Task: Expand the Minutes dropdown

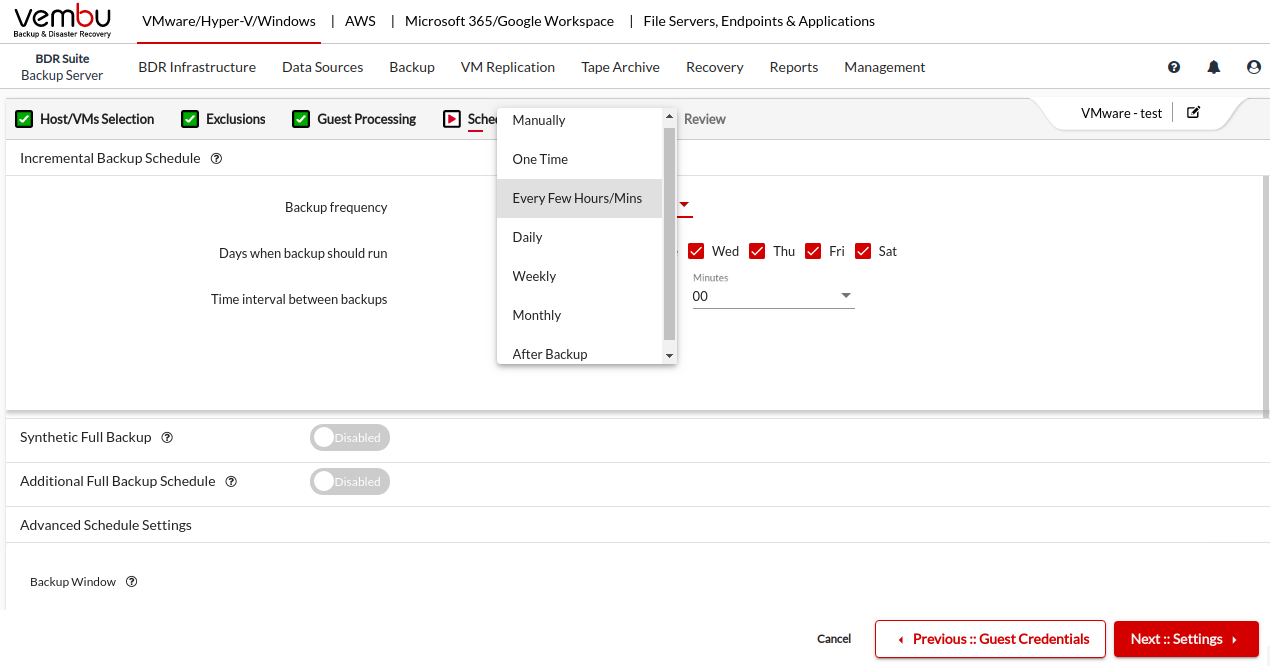Action: point(845,296)
